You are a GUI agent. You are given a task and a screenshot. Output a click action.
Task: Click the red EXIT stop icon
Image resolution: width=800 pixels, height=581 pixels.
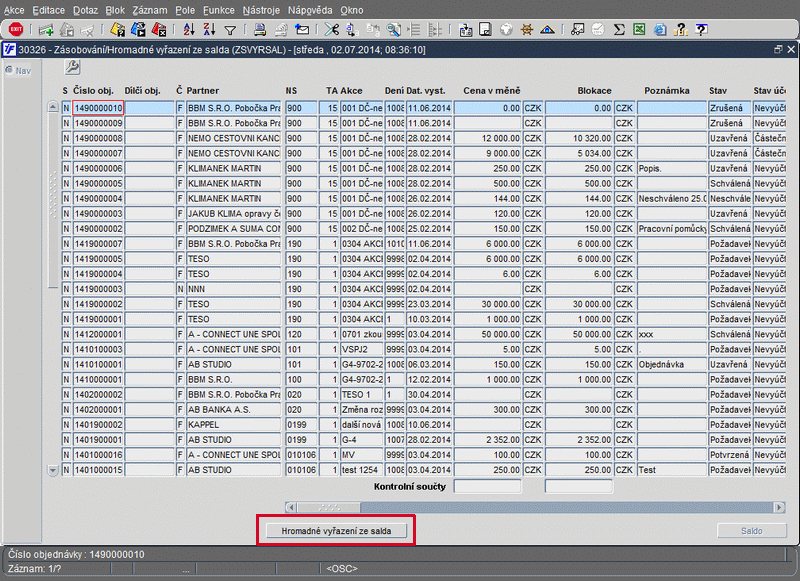16,30
